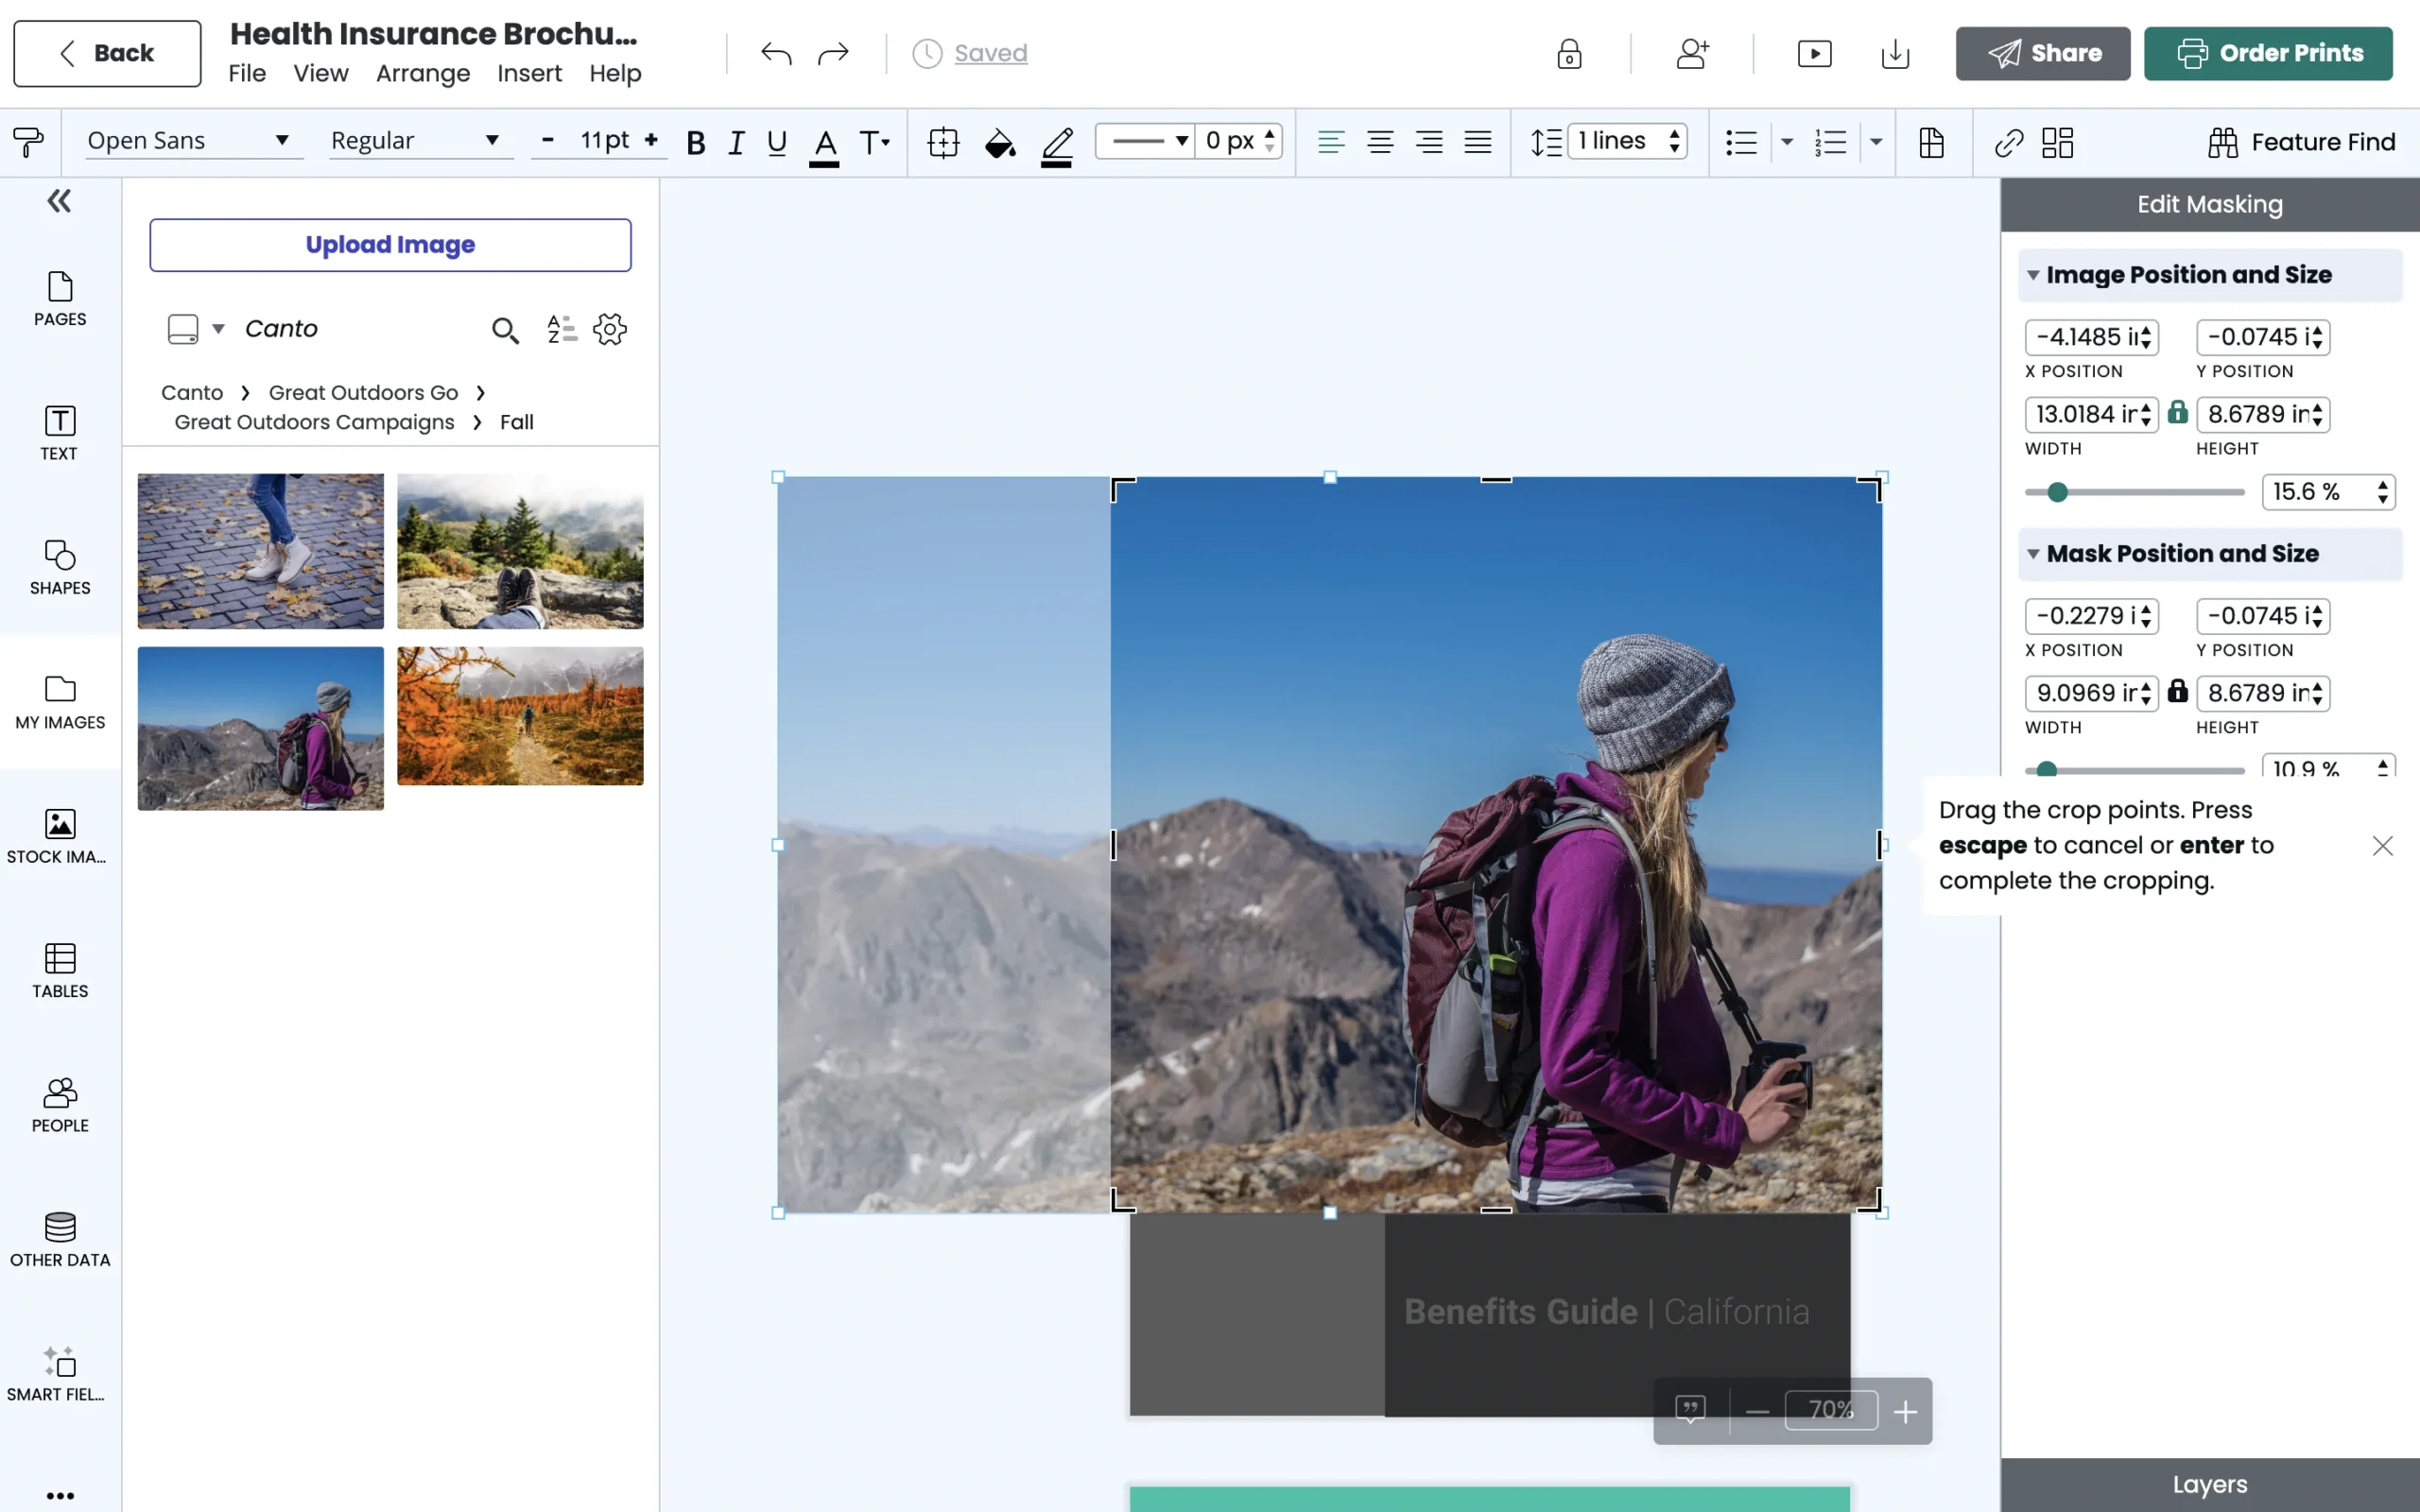
Task: Open the Insert menu
Action: (x=529, y=72)
